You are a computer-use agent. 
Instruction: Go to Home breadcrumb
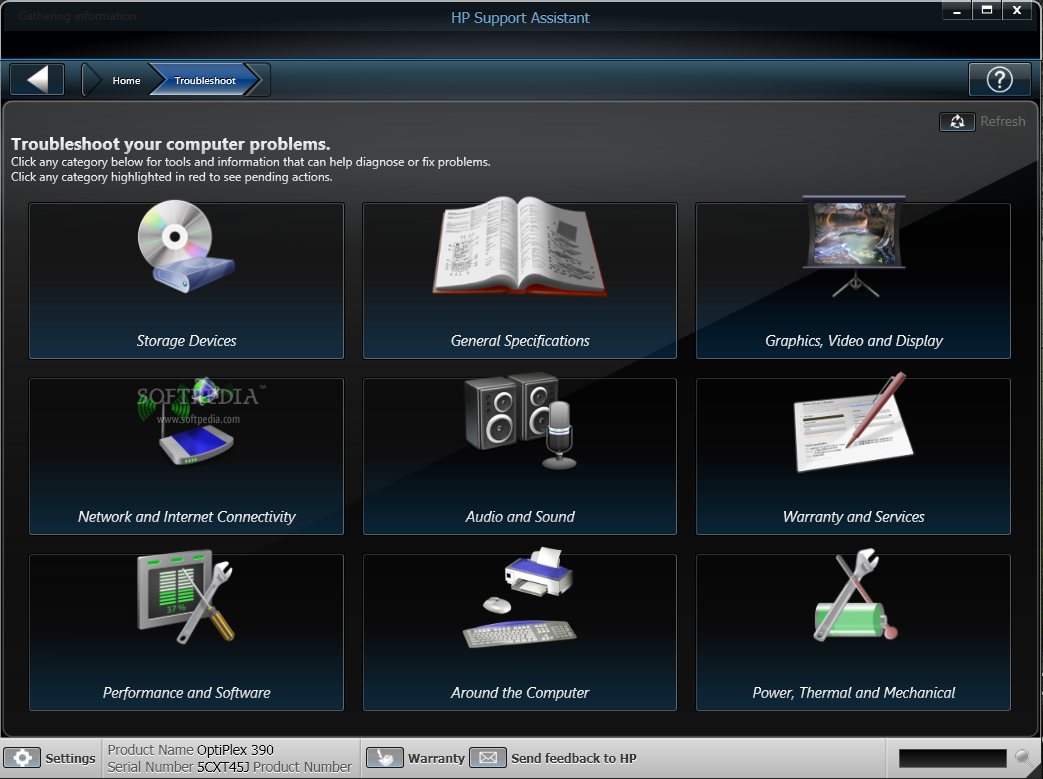(x=126, y=80)
